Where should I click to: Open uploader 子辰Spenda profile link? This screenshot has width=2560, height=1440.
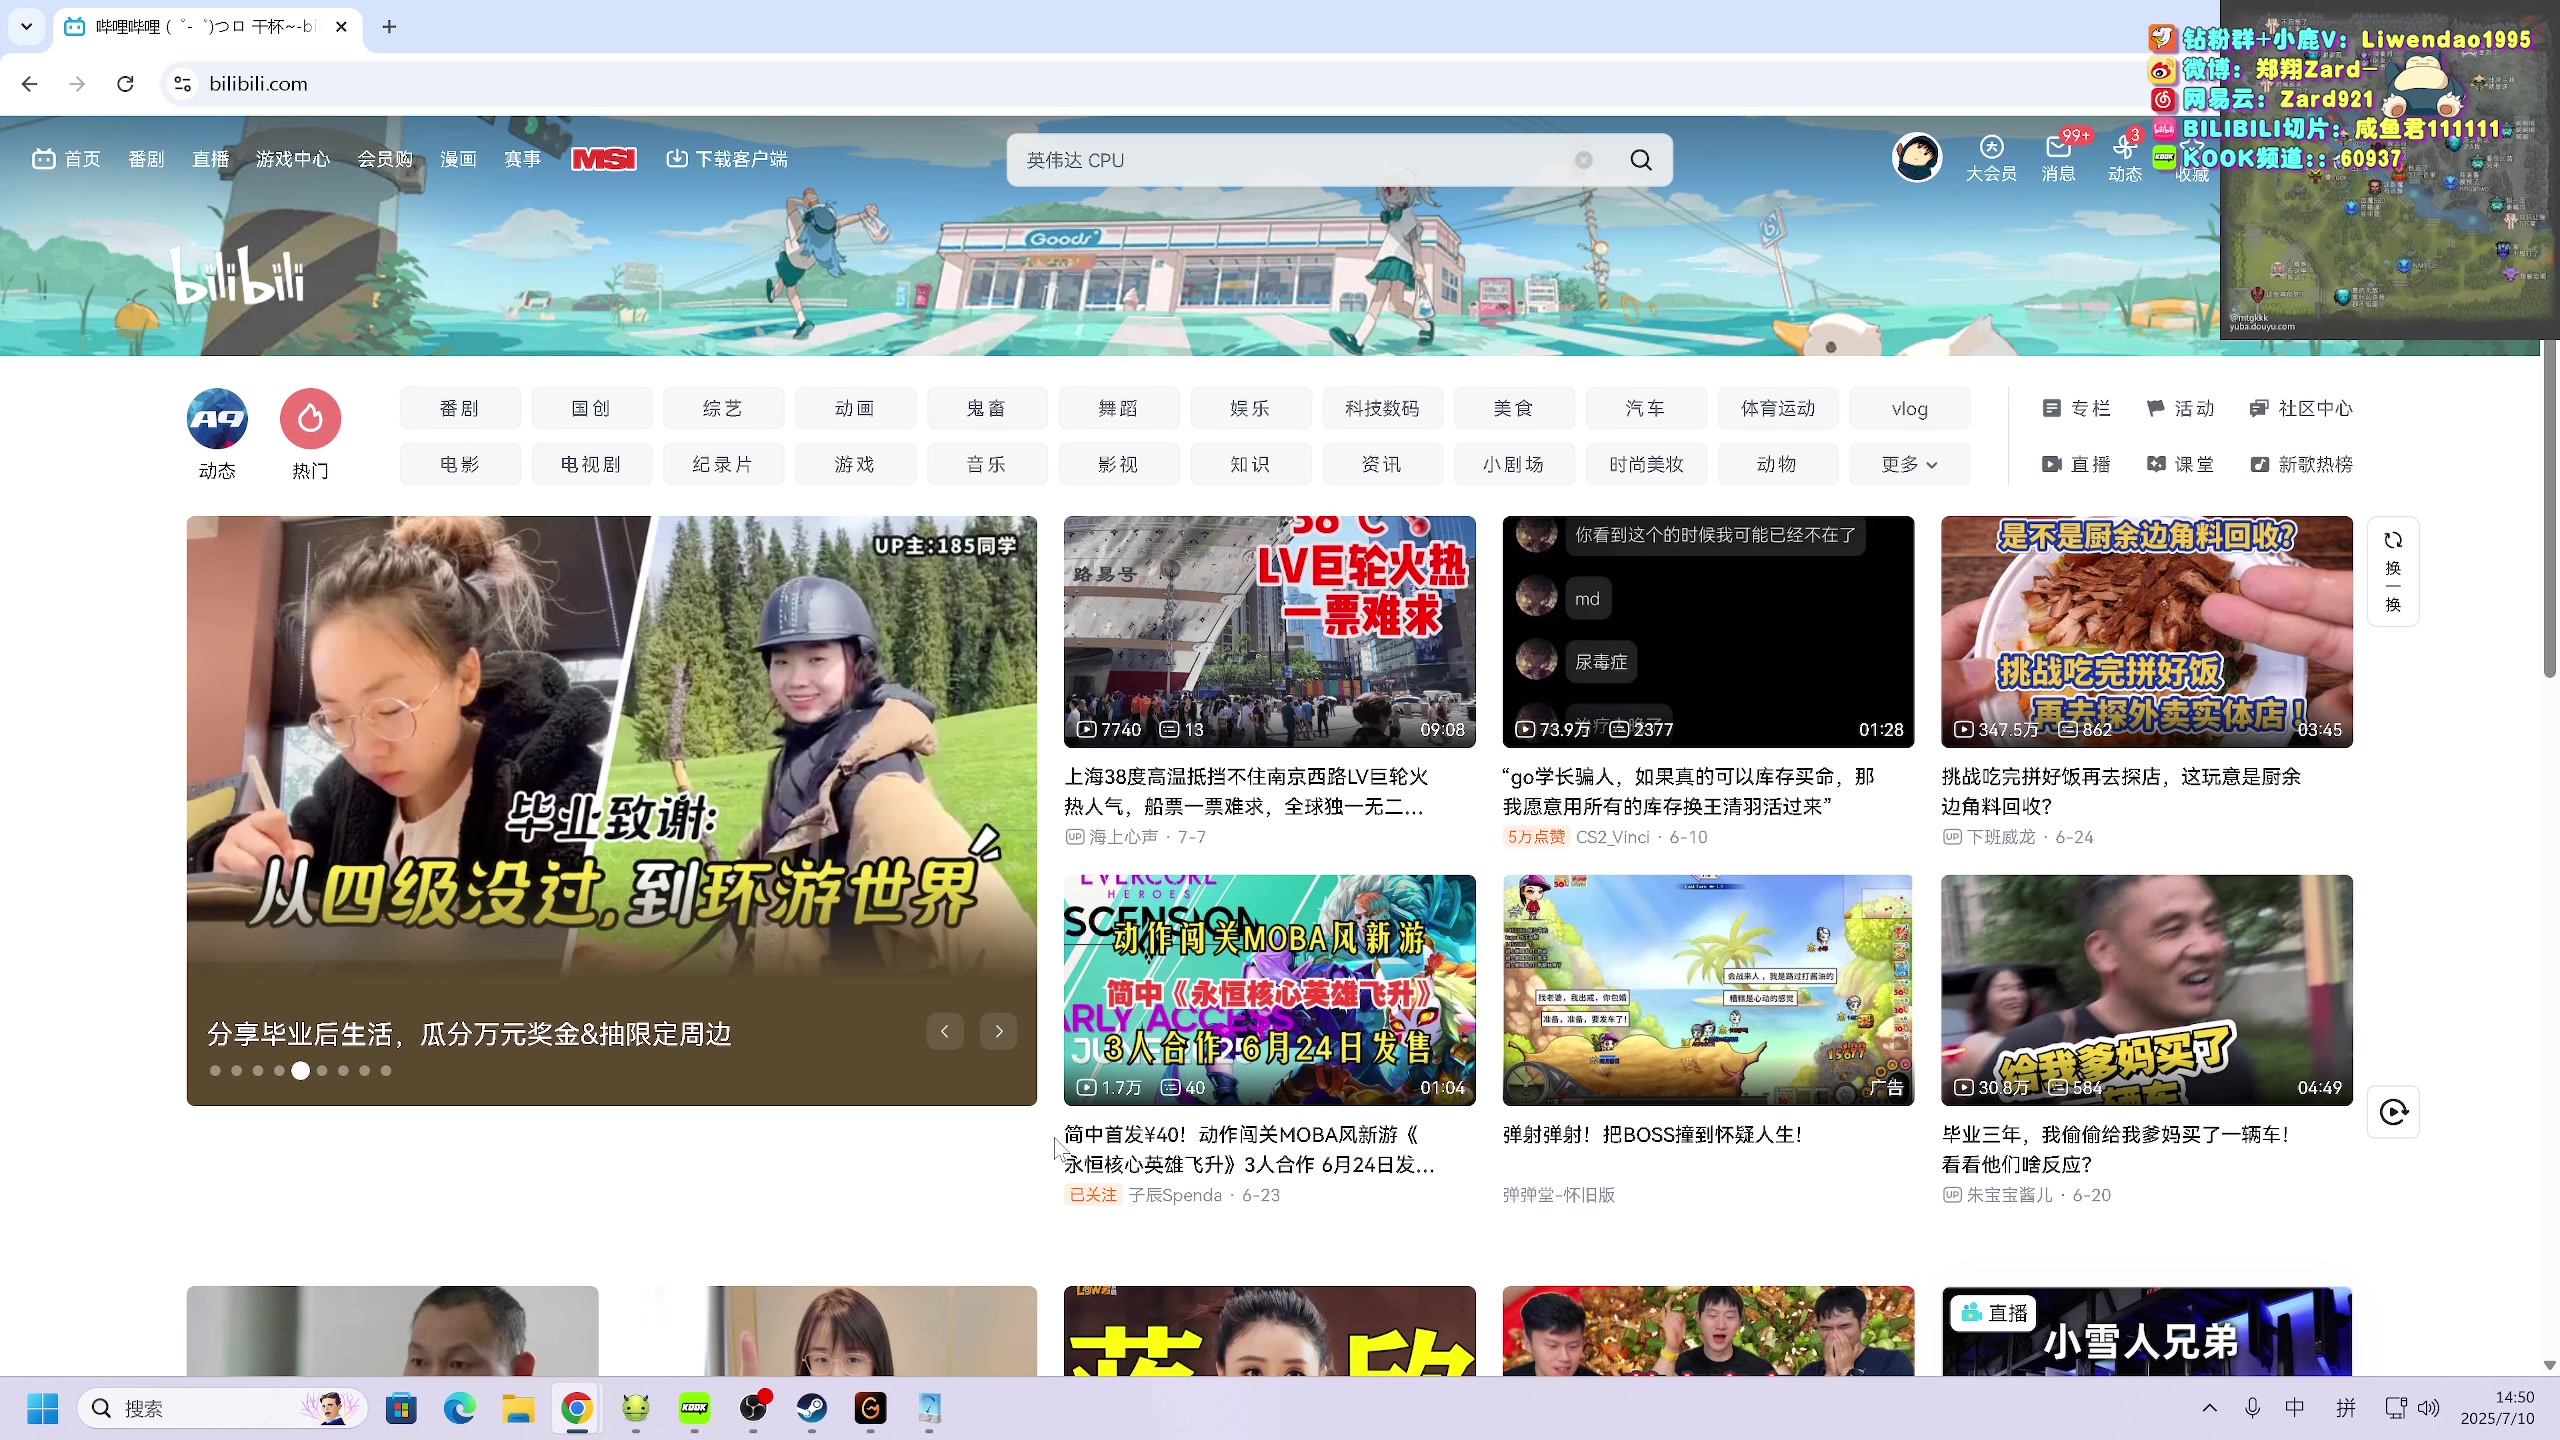(1175, 1195)
